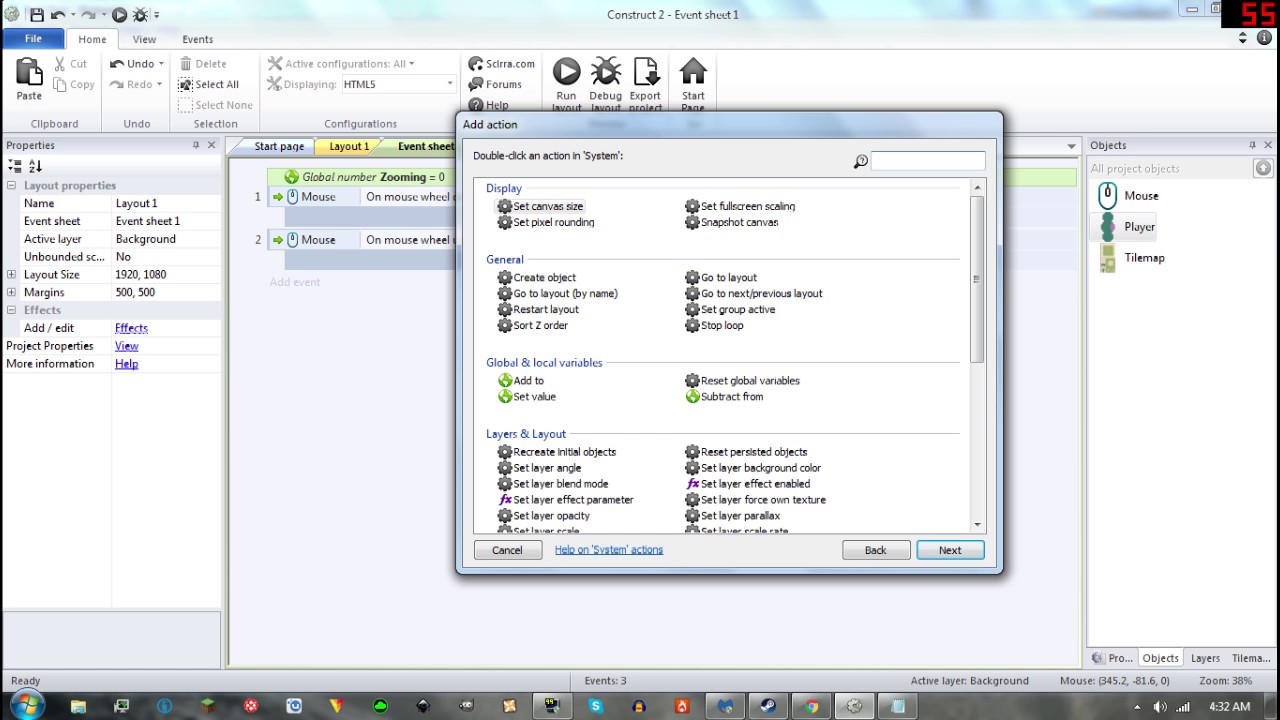Select the Set value action
1280x720 pixels.
(527, 397)
